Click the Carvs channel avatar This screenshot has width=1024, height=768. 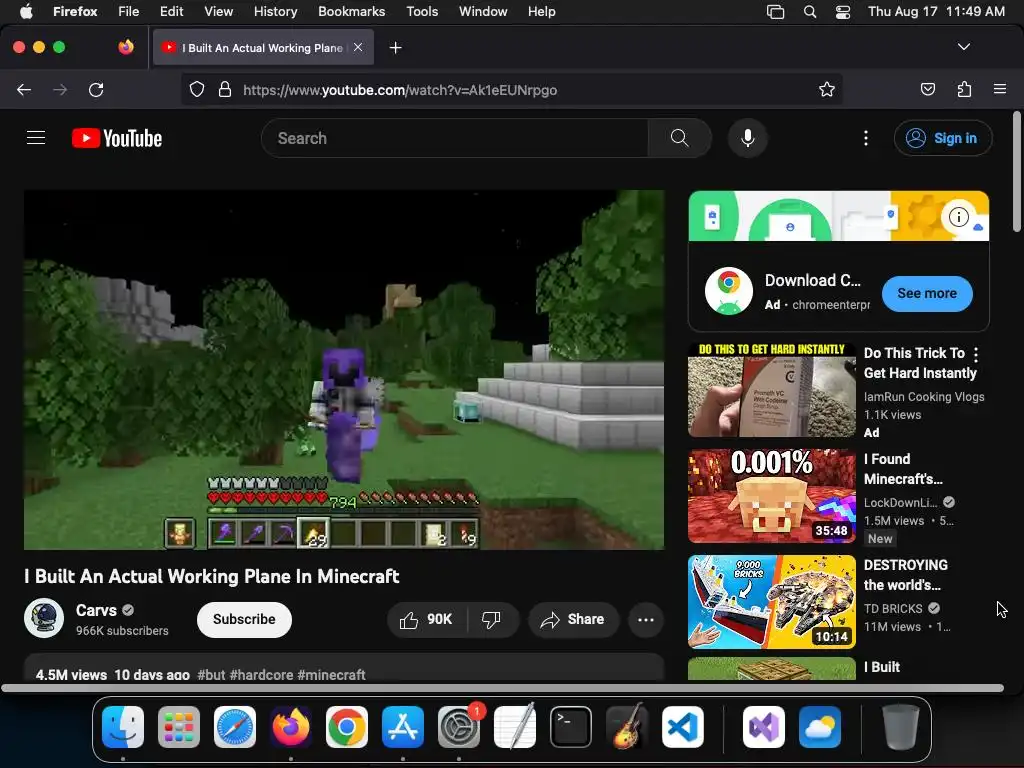(x=44, y=618)
